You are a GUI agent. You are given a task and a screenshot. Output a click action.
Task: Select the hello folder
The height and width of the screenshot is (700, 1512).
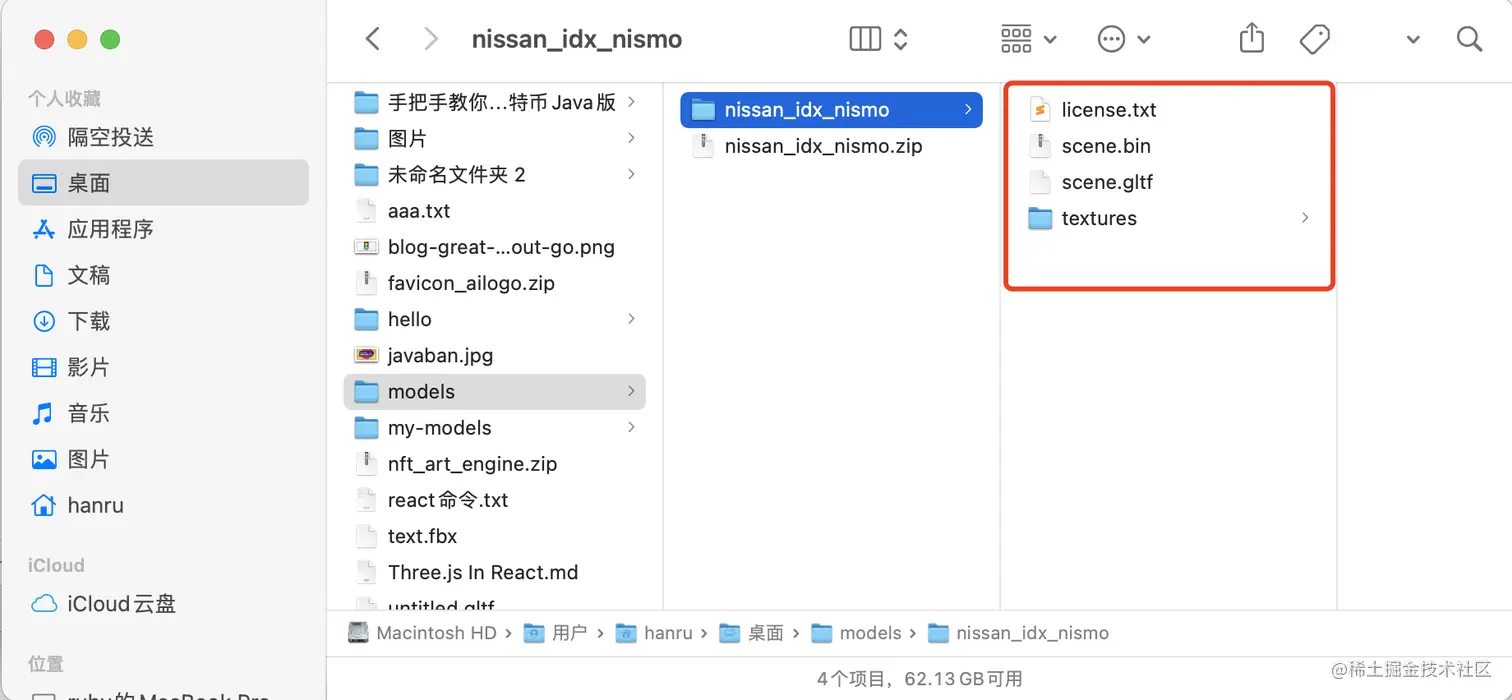pos(494,319)
